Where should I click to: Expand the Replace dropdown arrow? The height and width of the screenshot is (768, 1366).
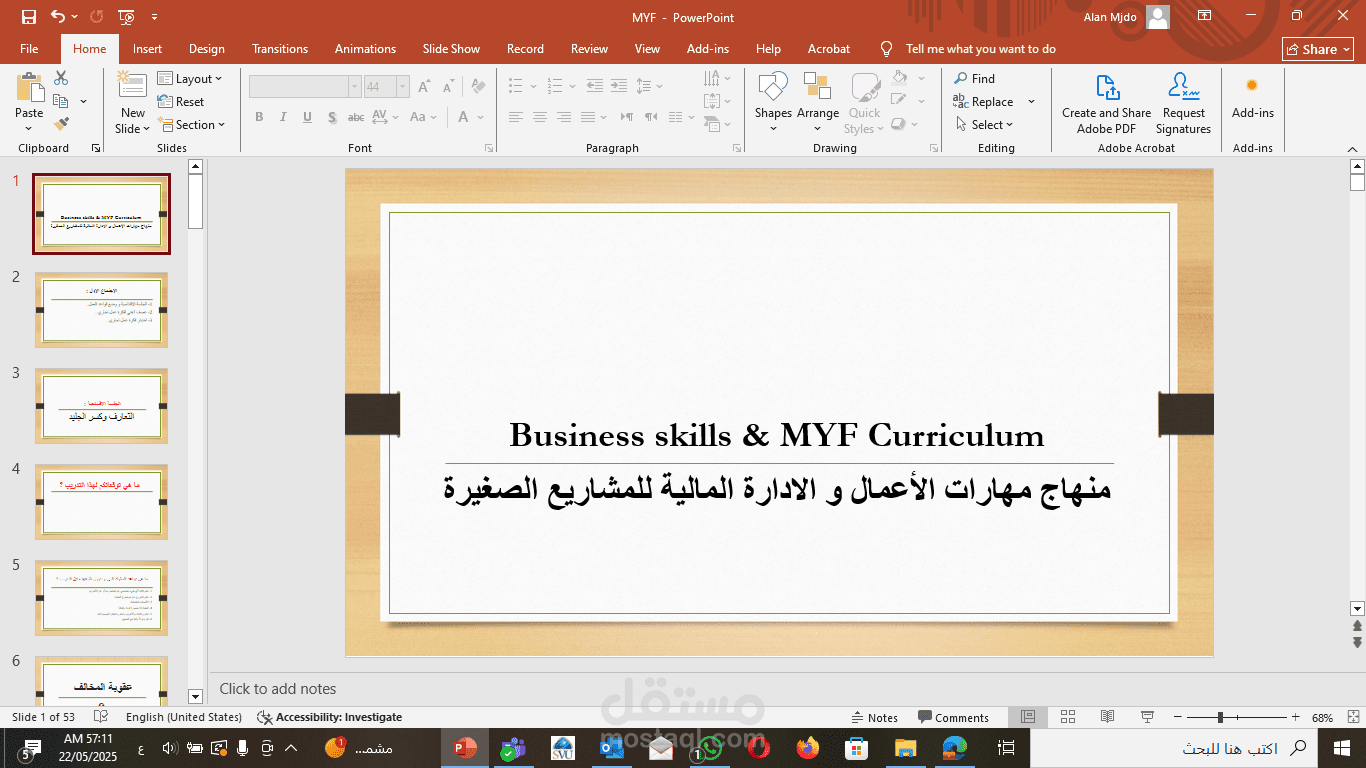click(1031, 102)
